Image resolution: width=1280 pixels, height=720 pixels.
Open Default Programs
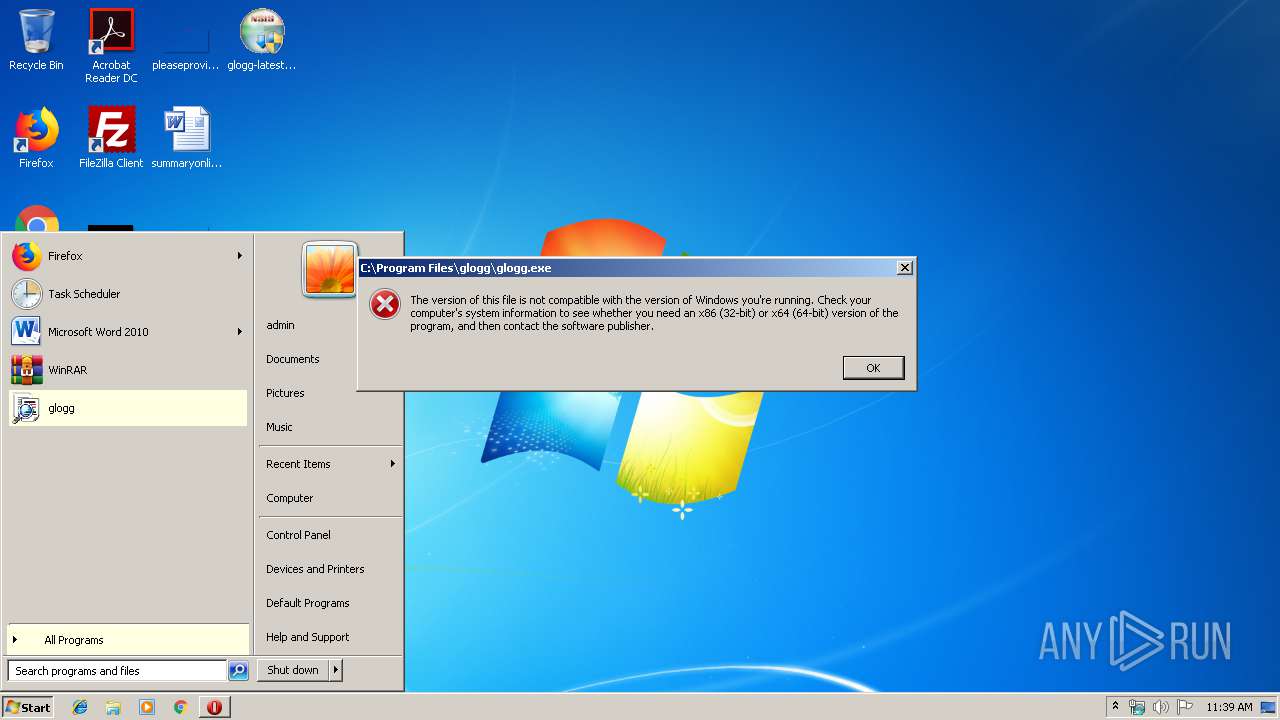pyautogui.click(x=307, y=603)
